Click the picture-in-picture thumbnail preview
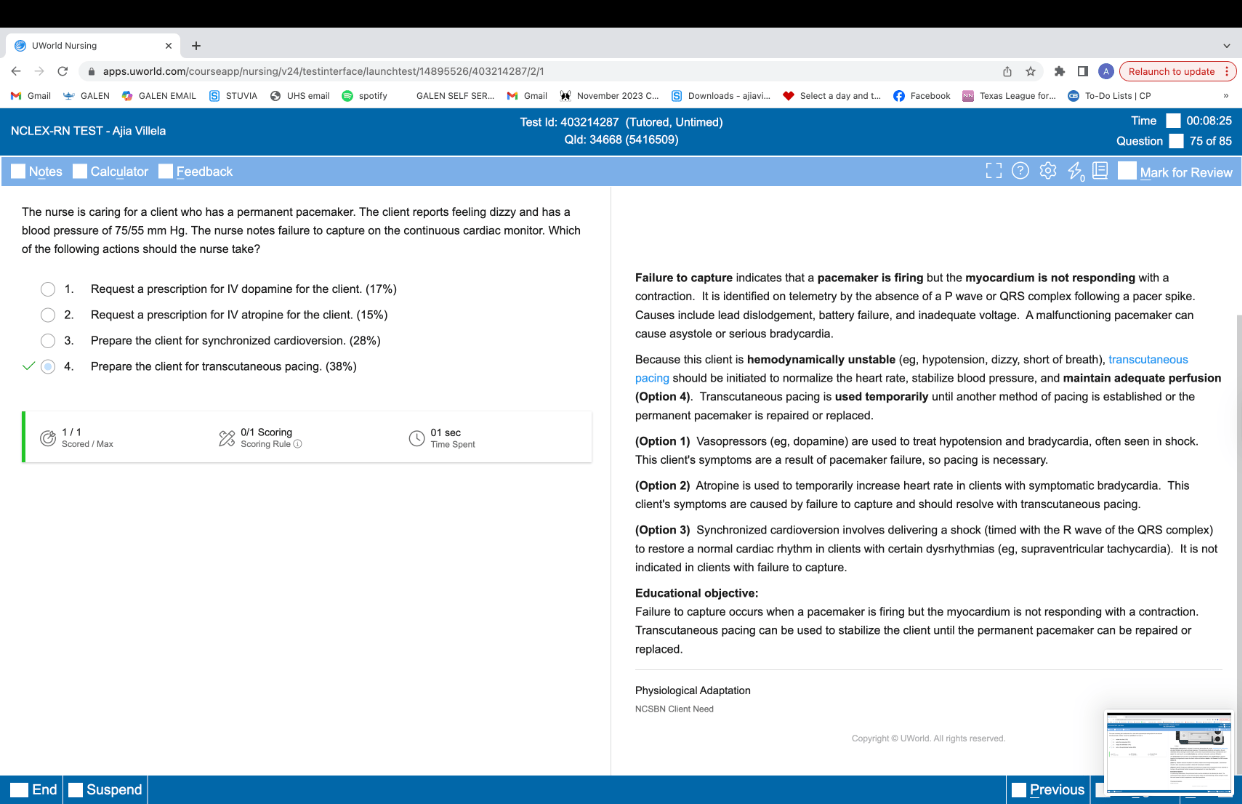The height and width of the screenshot is (804, 1242). pos(1168,752)
